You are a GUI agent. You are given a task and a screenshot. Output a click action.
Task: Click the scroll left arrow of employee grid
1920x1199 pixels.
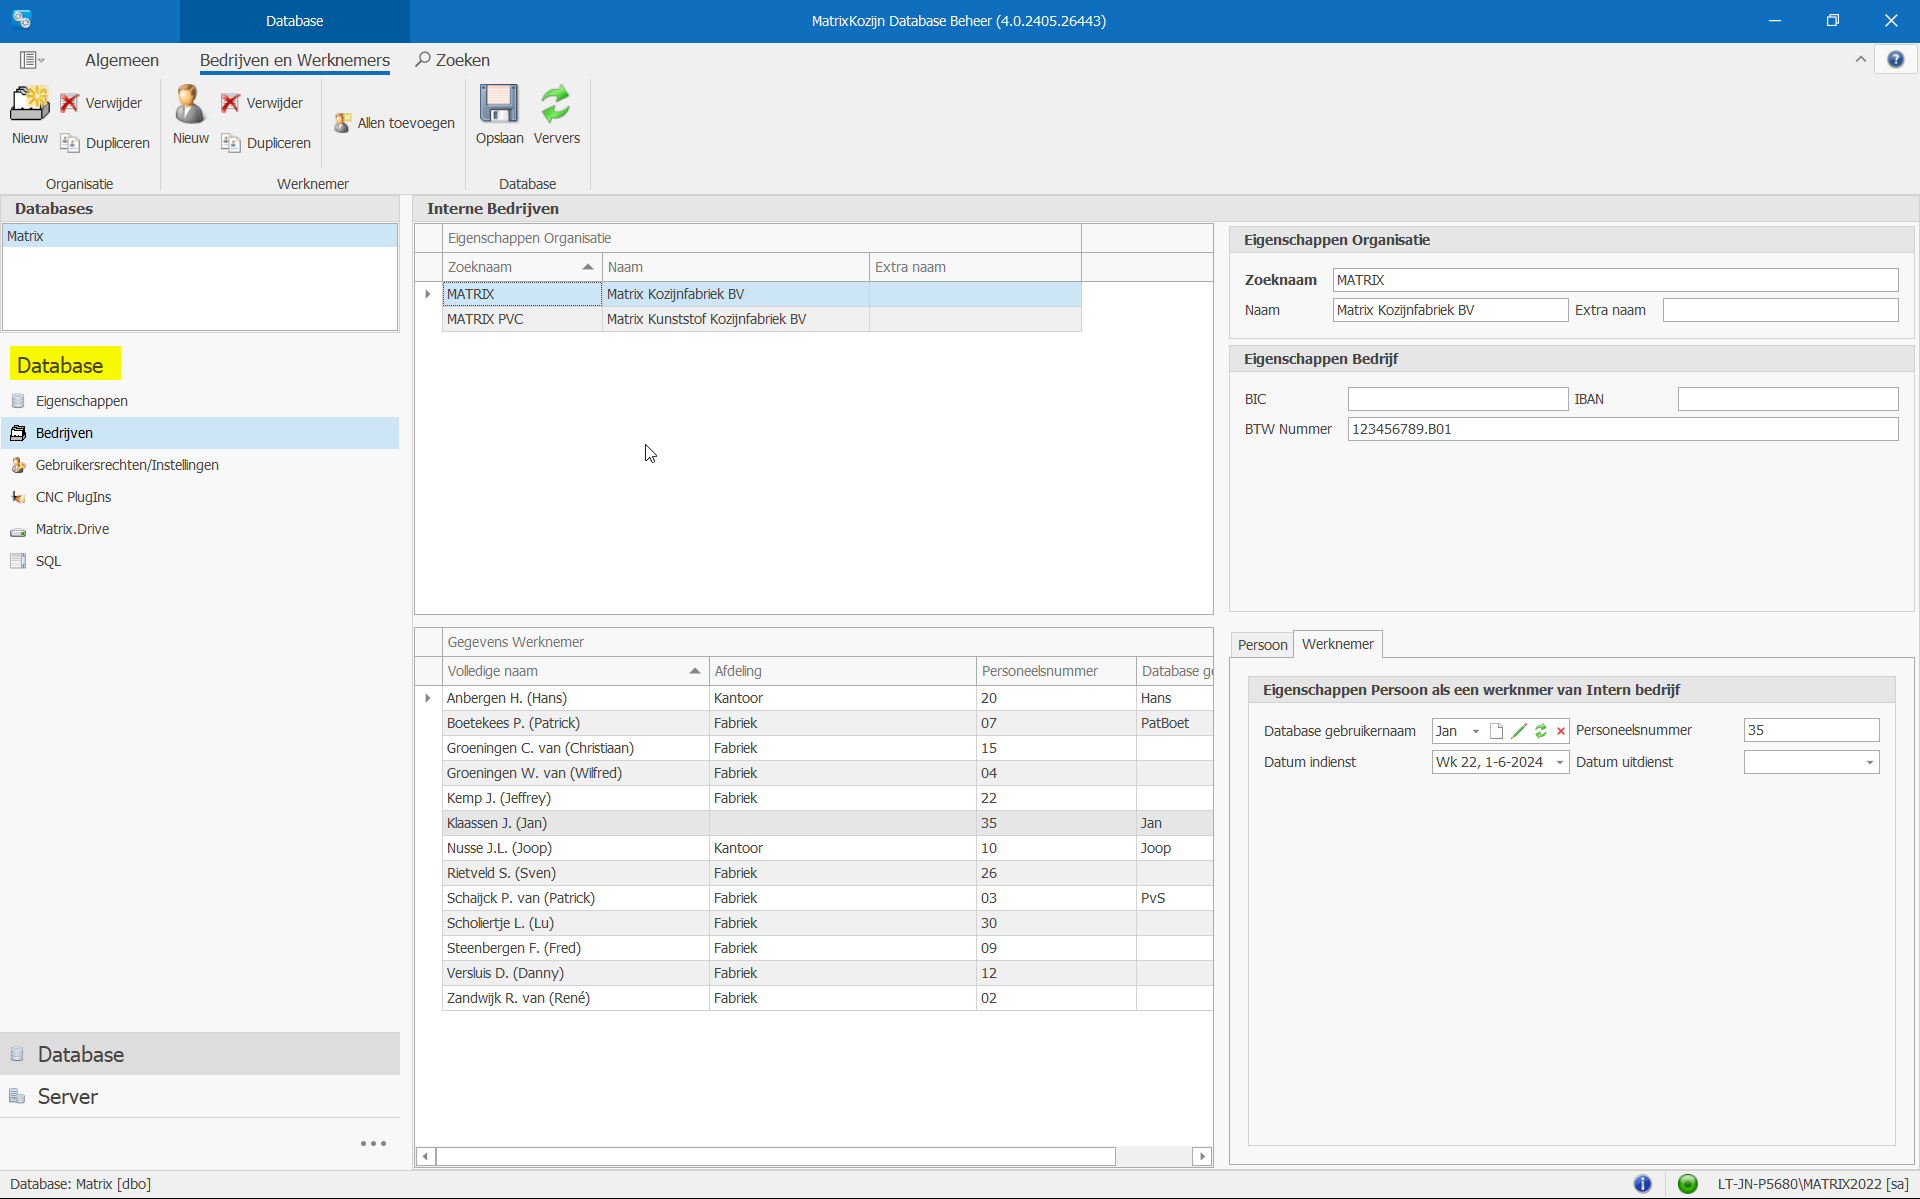coord(426,1156)
